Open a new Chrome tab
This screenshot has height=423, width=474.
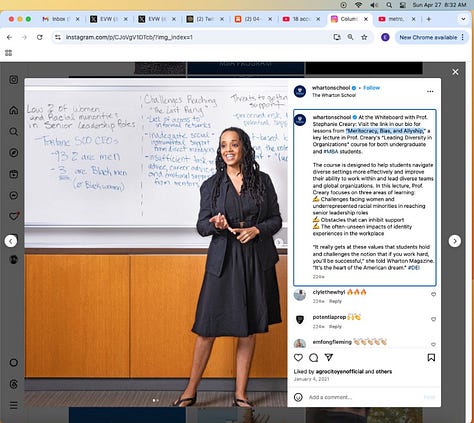coord(429,19)
